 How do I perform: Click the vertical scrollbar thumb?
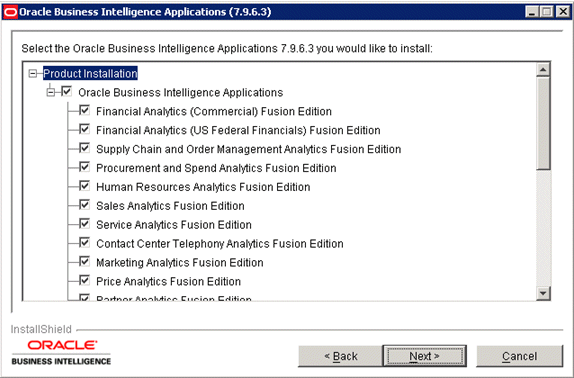click(543, 123)
